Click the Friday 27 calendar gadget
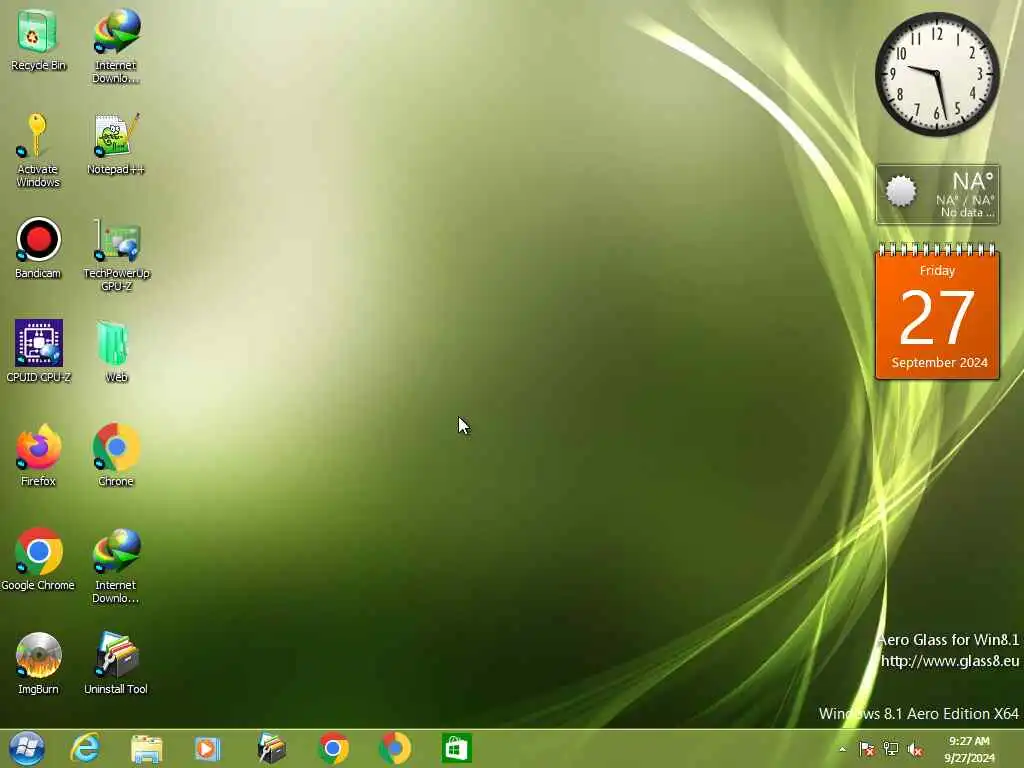This screenshot has height=768, width=1024. [x=937, y=310]
